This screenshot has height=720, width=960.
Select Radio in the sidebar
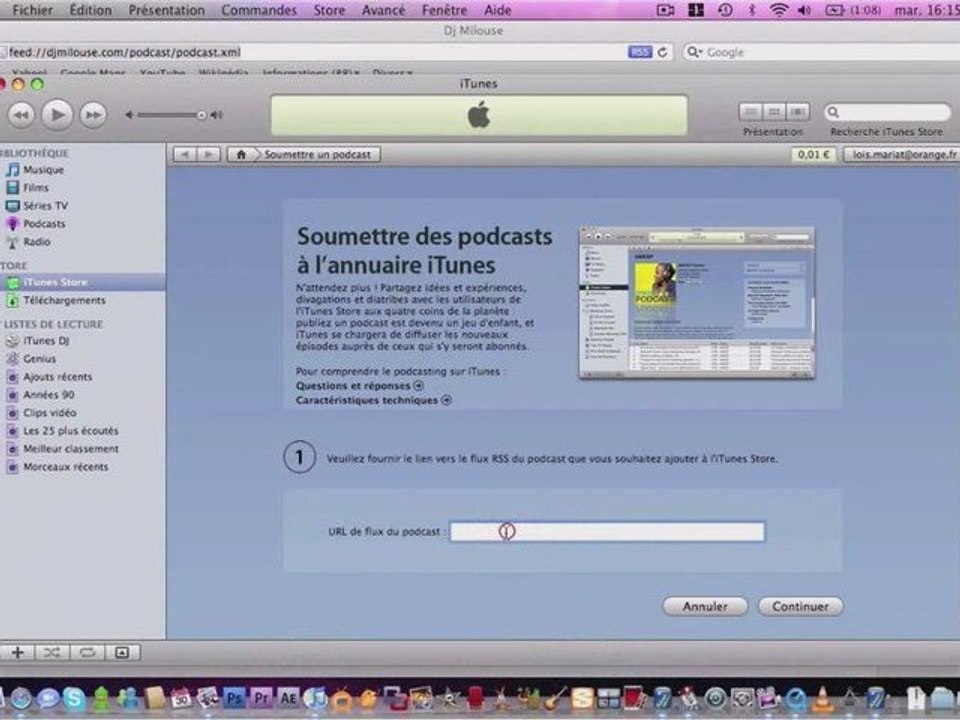click(37, 242)
